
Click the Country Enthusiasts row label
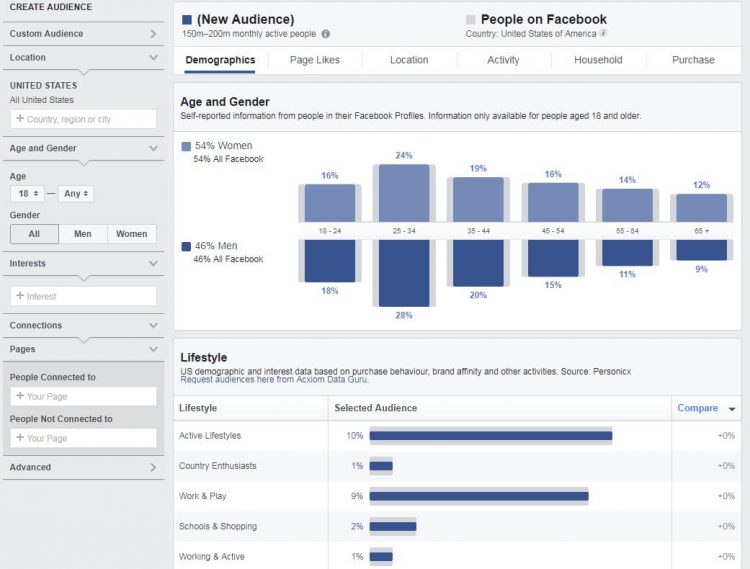pyautogui.click(x=218, y=466)
